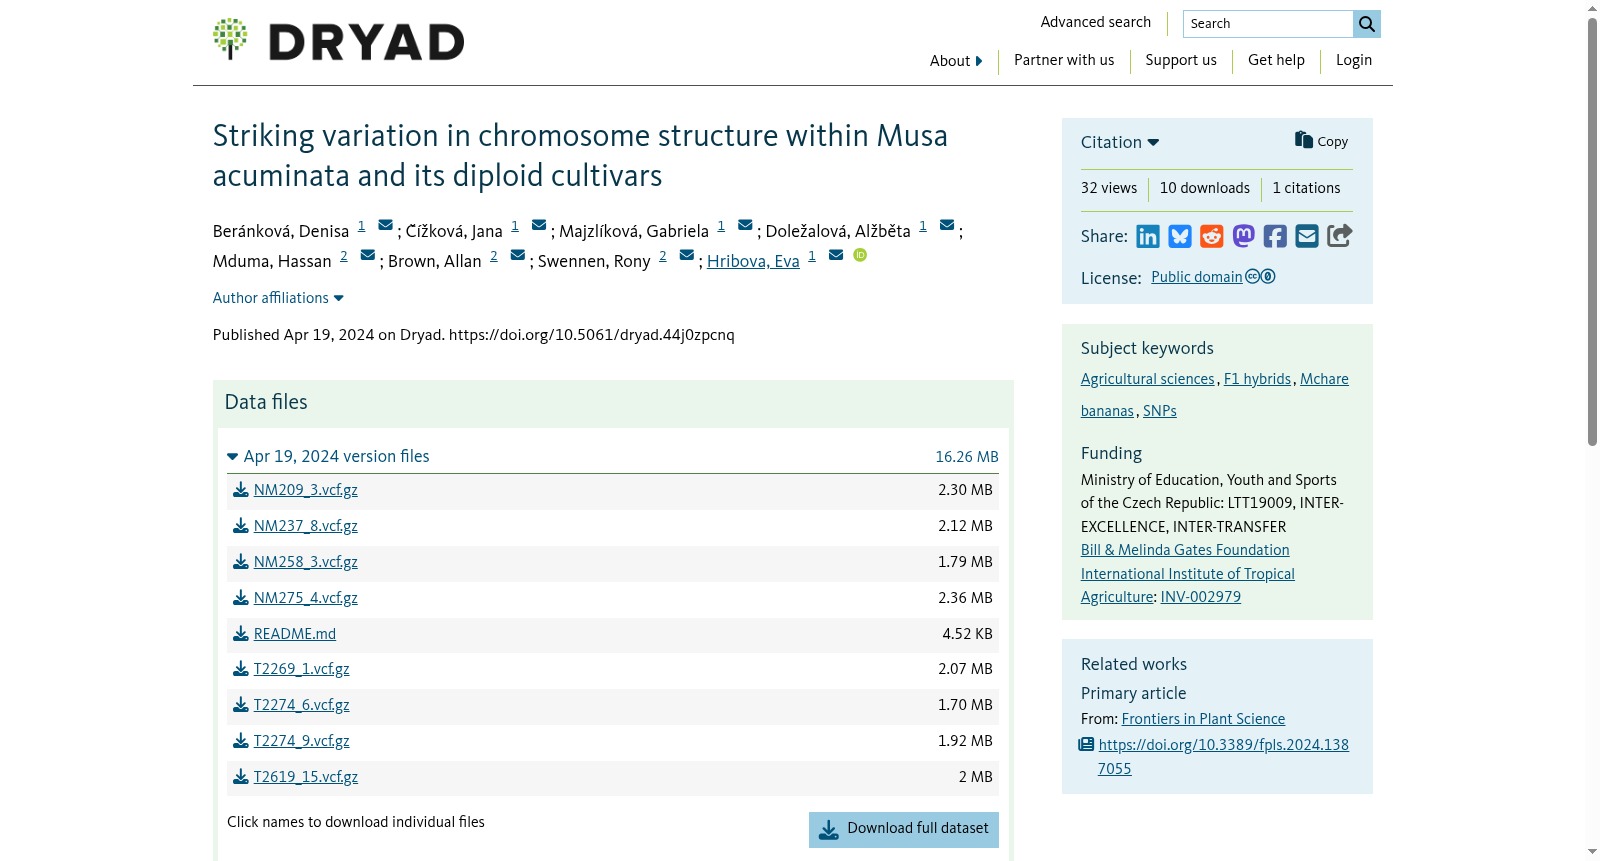Click download icon for README.md

pos(241,634)
